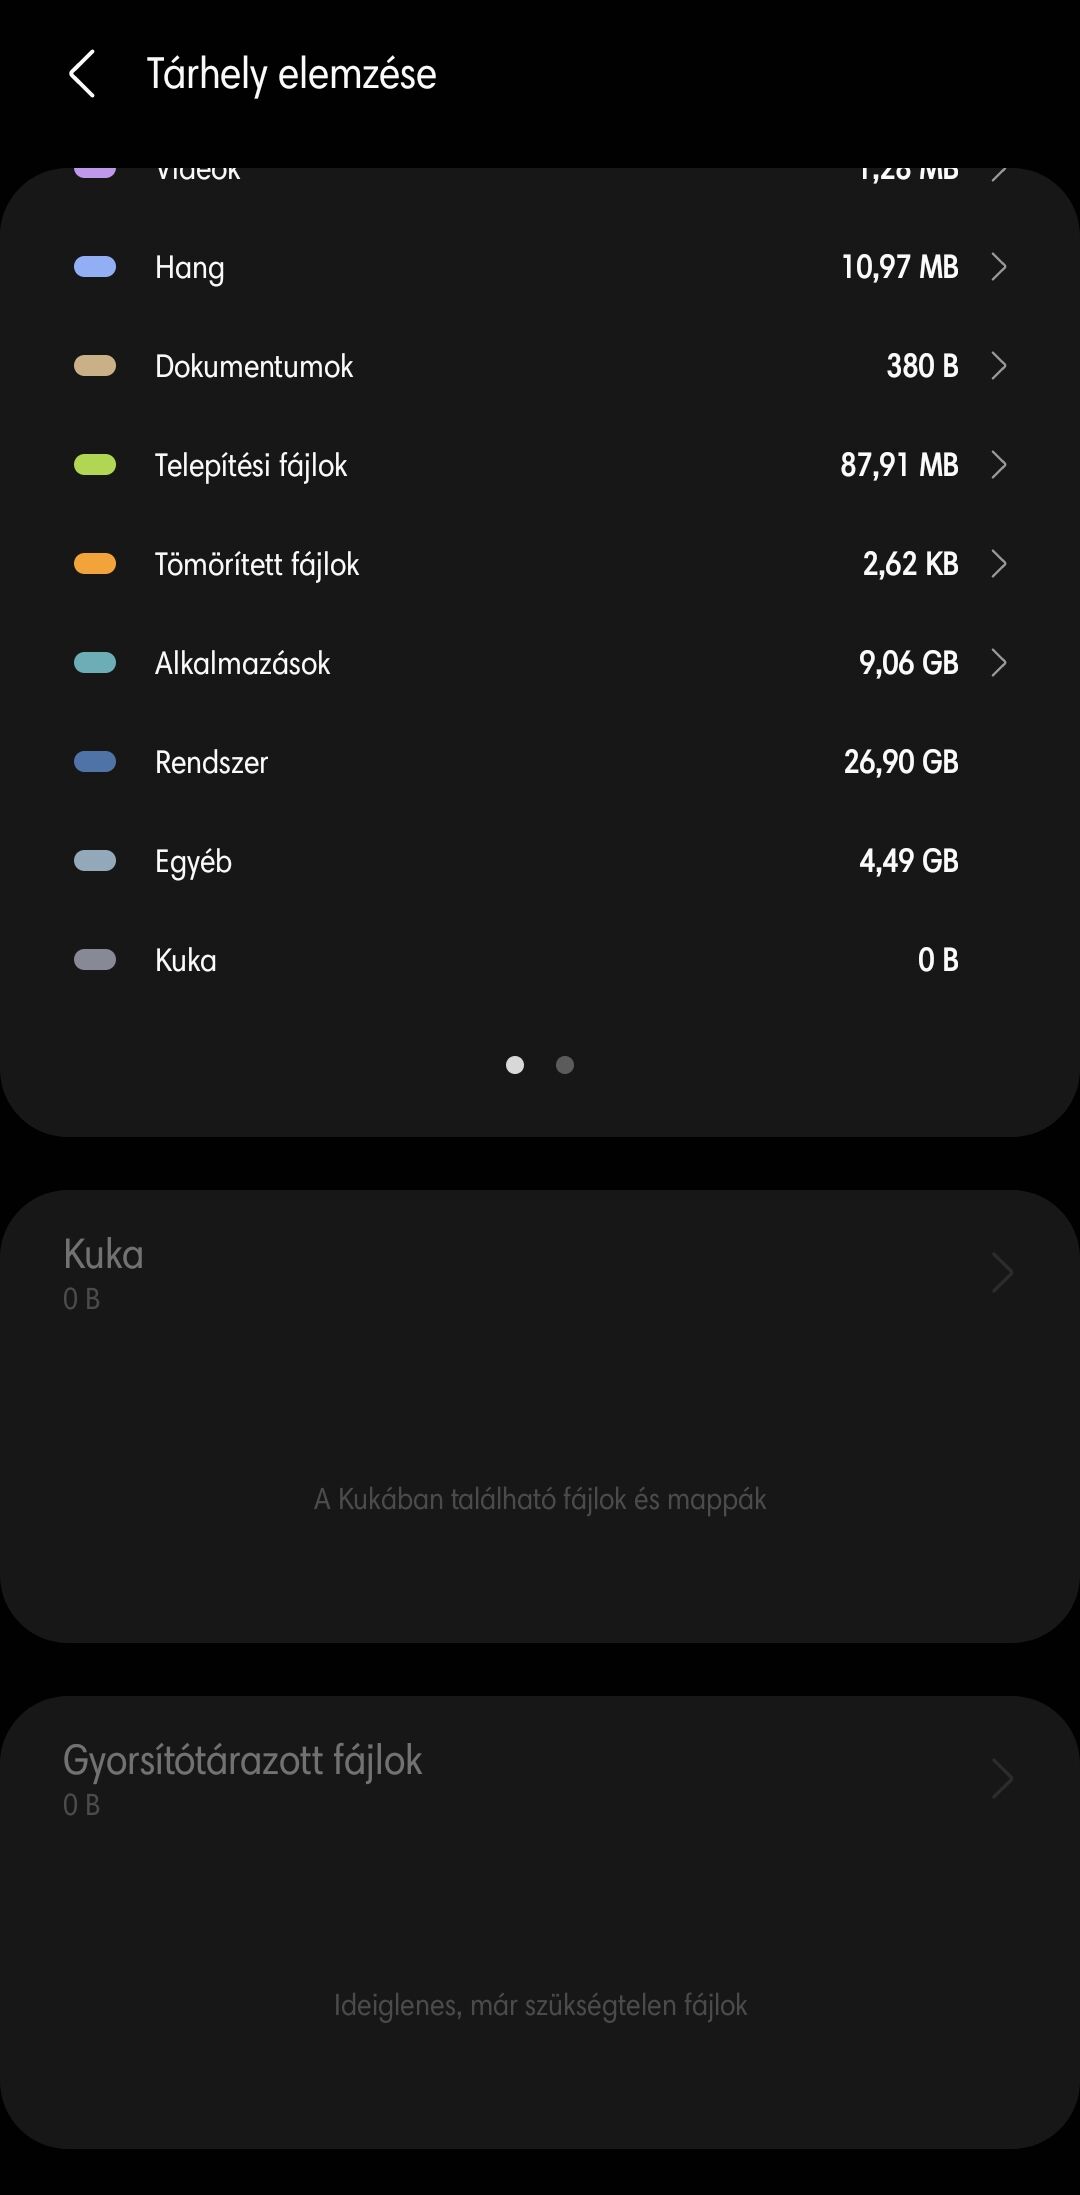
Task: Tap Kuka card chevron arrow
Action: (x=1002, y=1273)
